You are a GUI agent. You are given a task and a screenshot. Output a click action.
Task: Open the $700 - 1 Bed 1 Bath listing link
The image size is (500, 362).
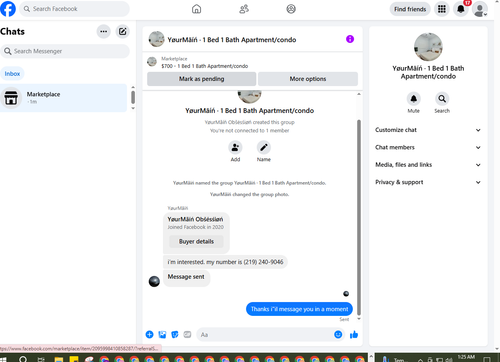pos(204,66)
